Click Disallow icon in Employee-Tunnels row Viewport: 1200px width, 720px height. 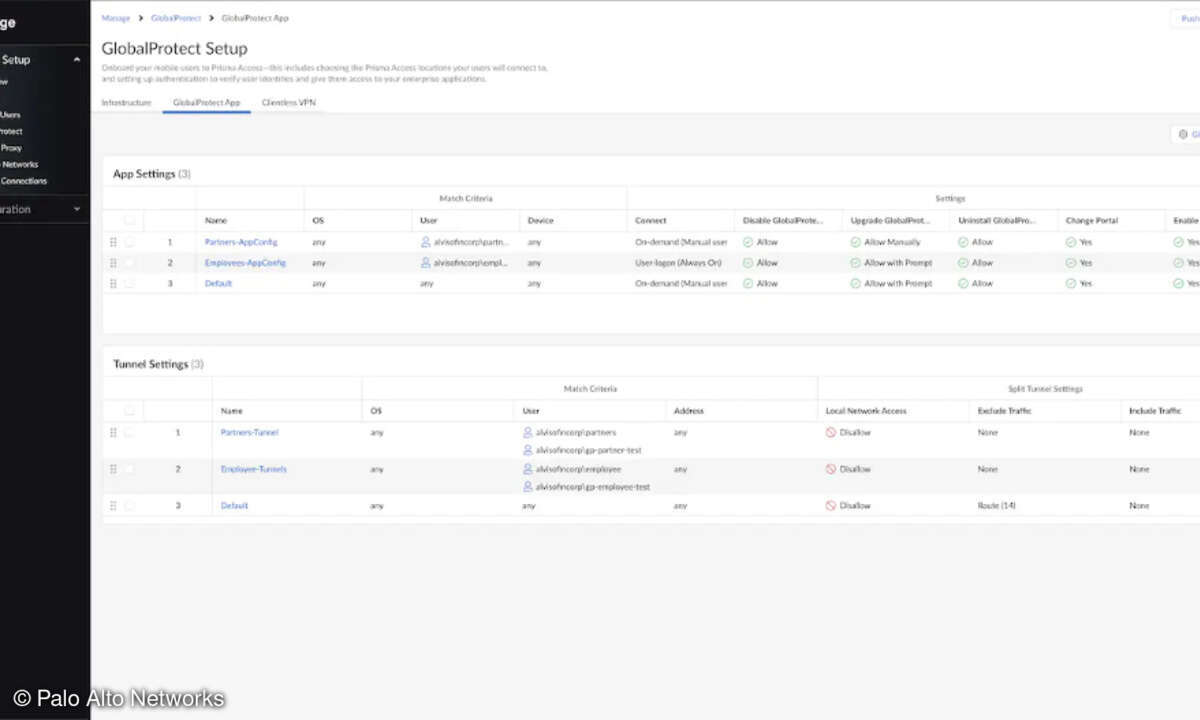pyautogui.click(x=831, y=469)
